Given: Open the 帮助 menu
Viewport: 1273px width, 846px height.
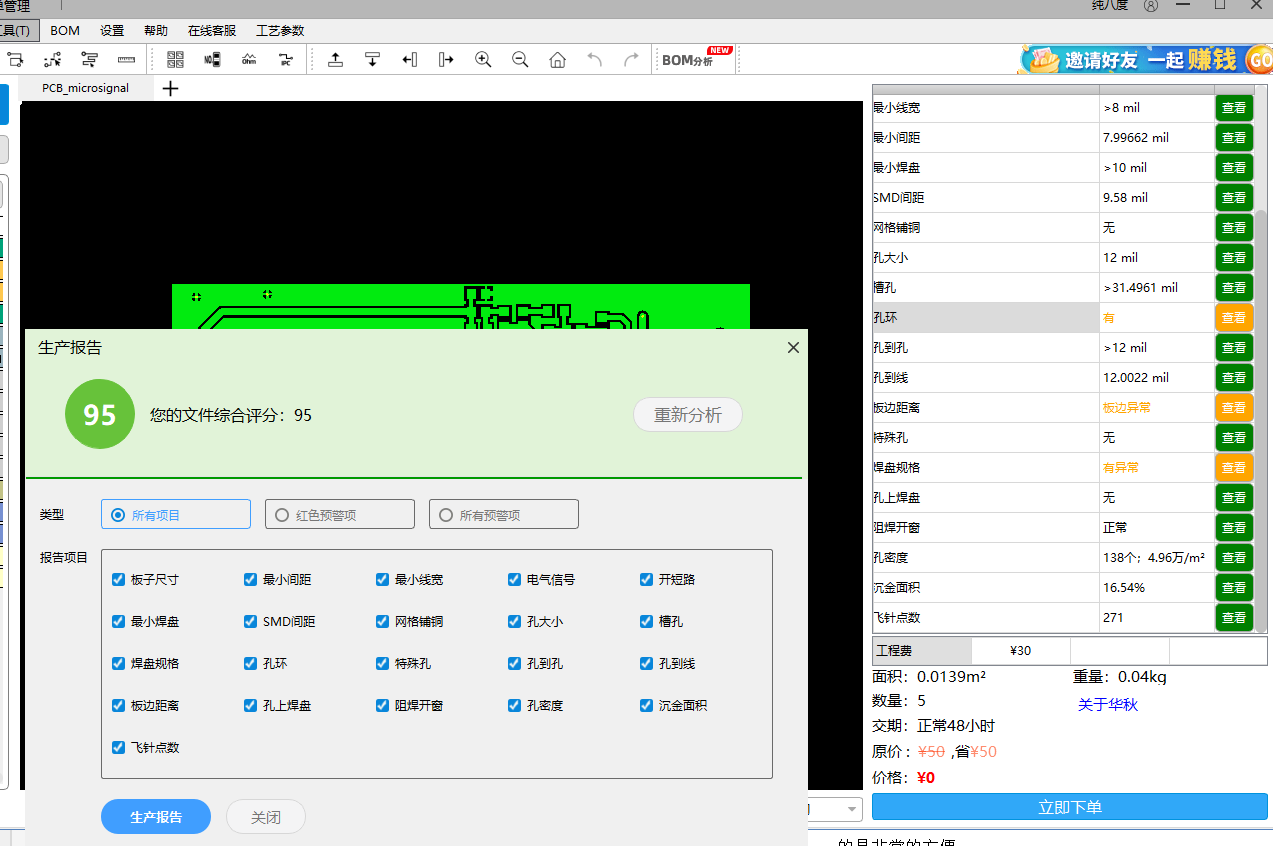Looking at the screenshot, I should [156, 31].
